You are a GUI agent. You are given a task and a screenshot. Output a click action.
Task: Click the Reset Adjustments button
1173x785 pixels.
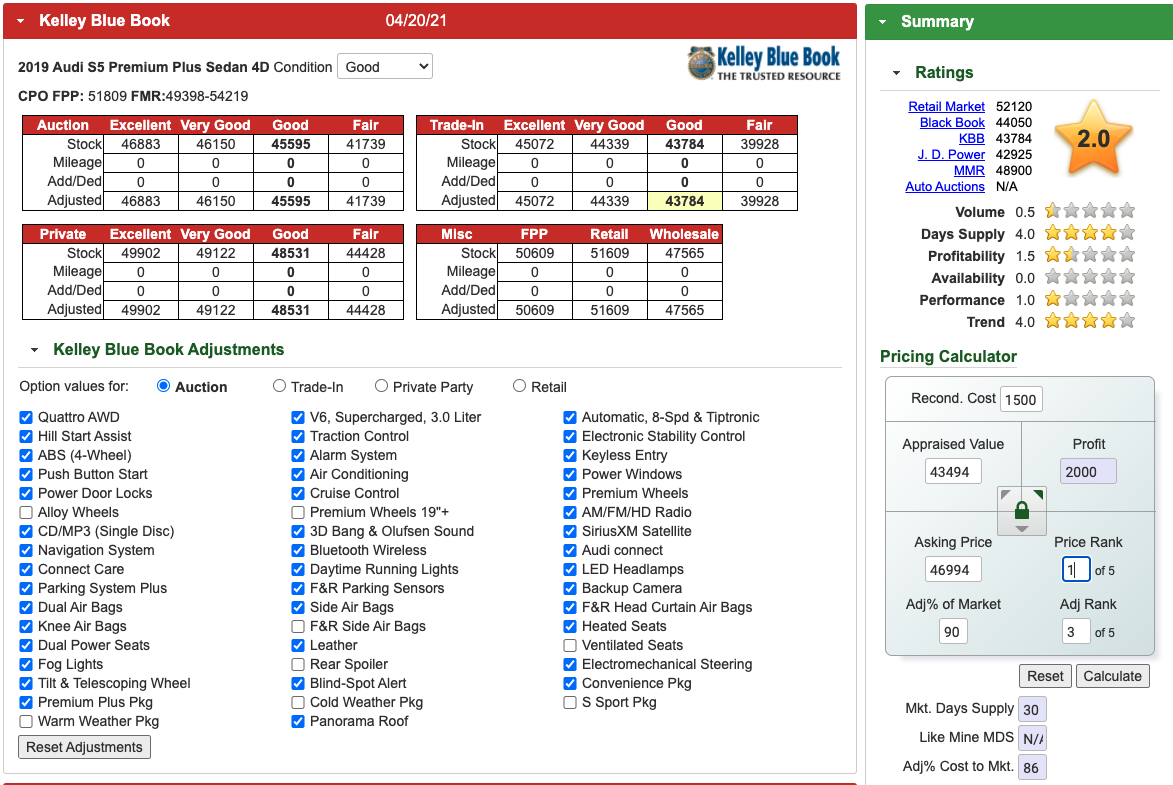(x=84, y=746)
